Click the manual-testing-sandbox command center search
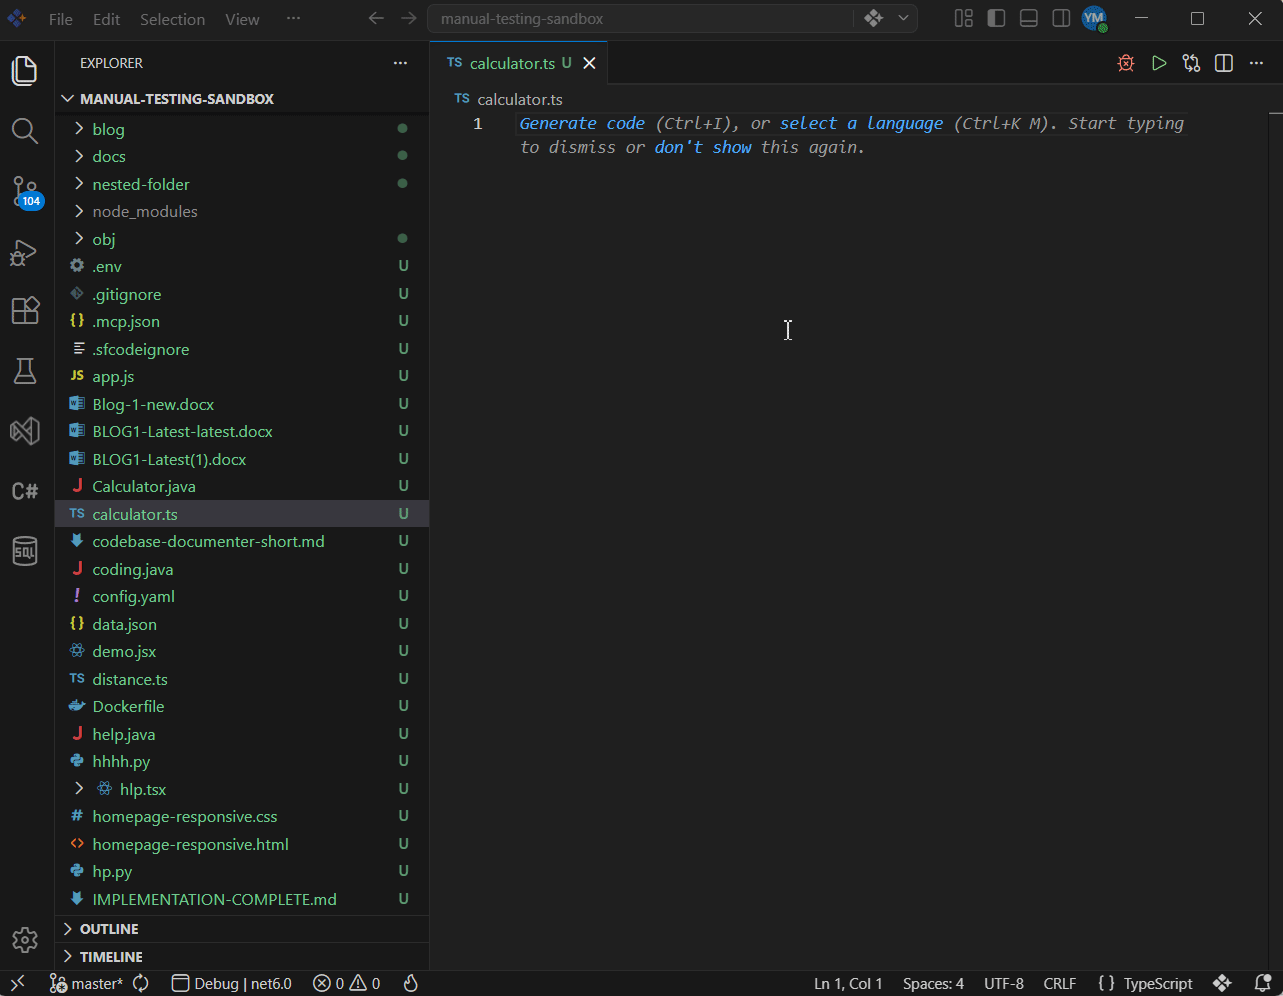Screen dimensions: 1283x996 (x=641, y=19)
